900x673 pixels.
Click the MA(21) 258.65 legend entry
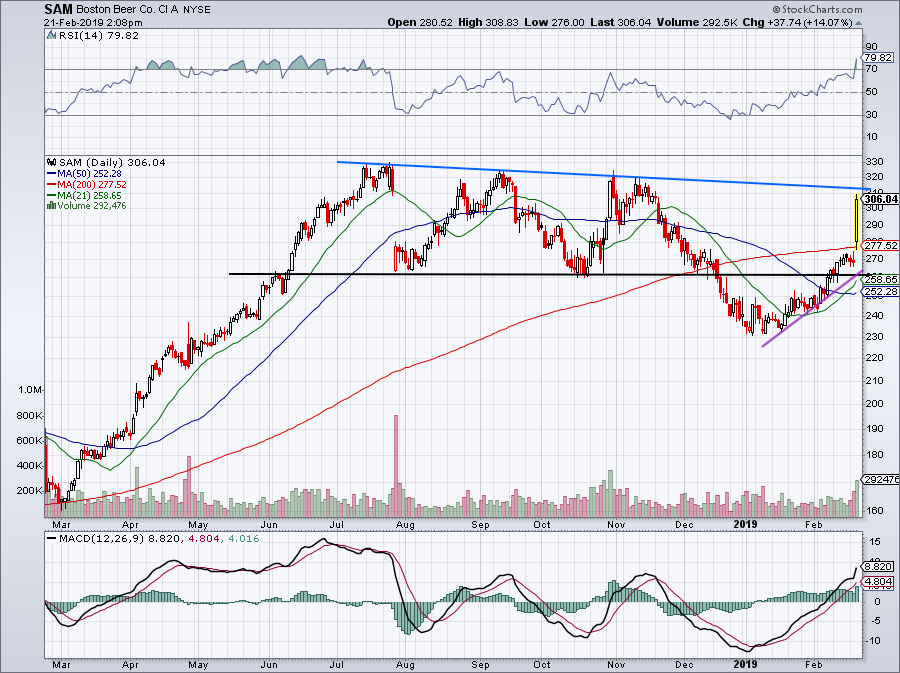[84, 195]
